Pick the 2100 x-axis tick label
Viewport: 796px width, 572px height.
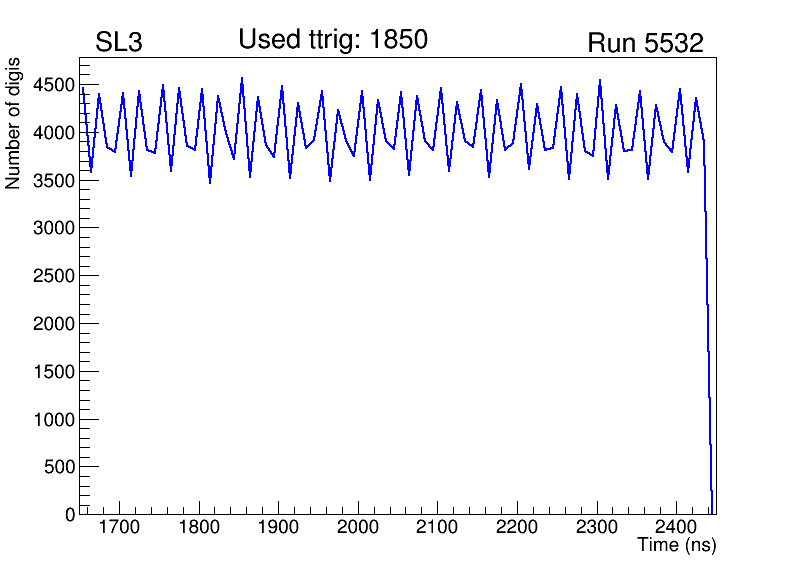pyautogui.click(x=438, y=527)
